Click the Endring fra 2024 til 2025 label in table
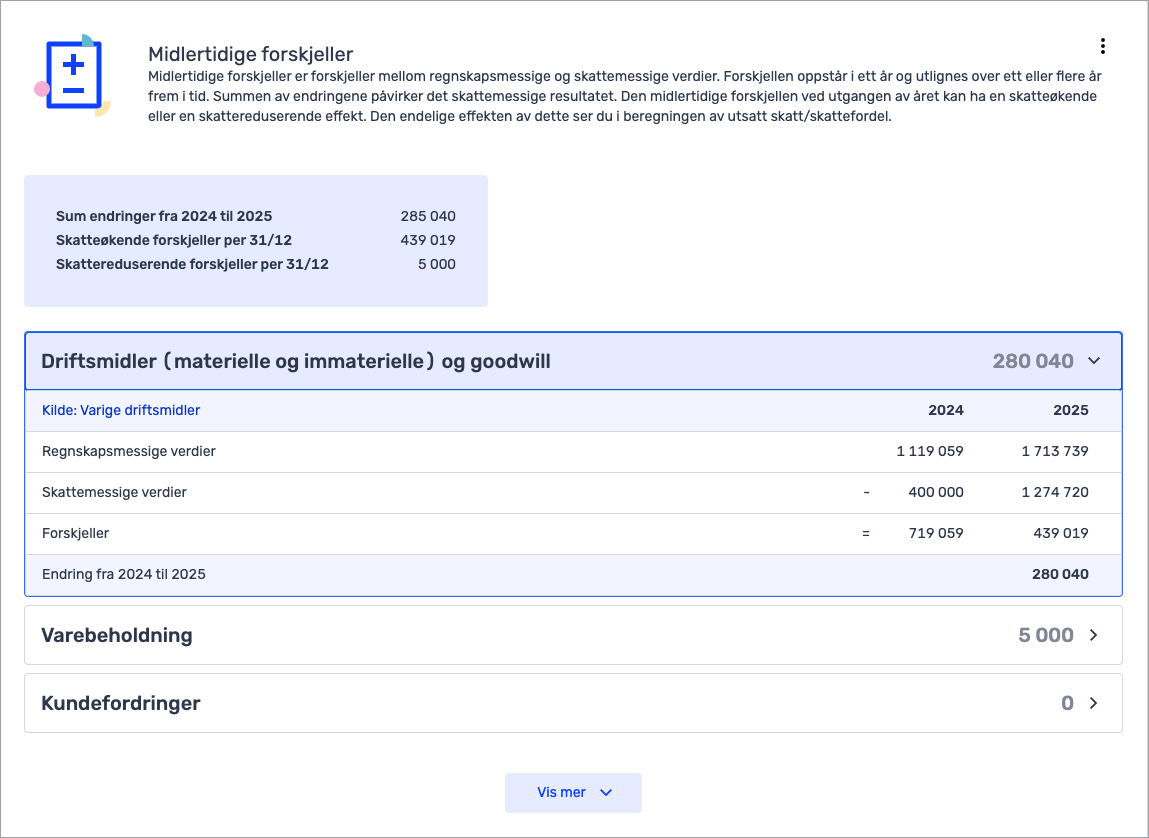This screenshot has width=1149, height=838. pos(124,574)
